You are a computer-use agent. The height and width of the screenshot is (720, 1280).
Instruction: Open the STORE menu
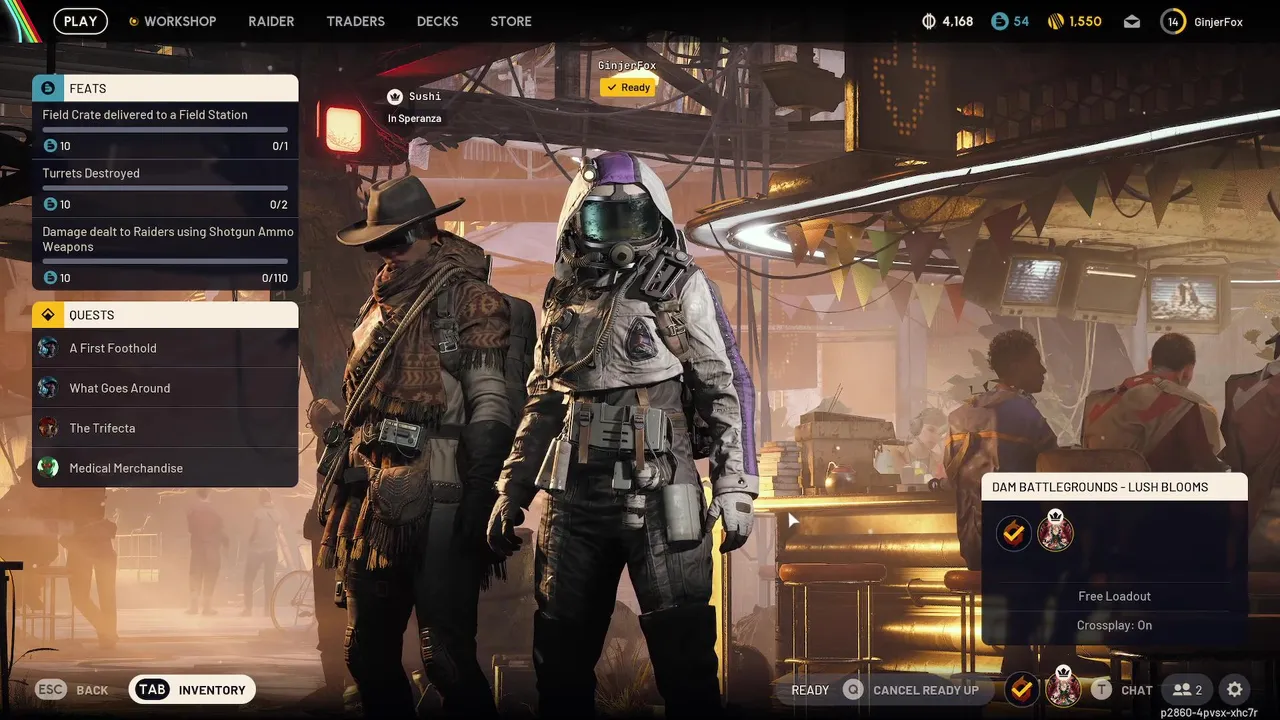pyautogui.click(x=511, y=21)
